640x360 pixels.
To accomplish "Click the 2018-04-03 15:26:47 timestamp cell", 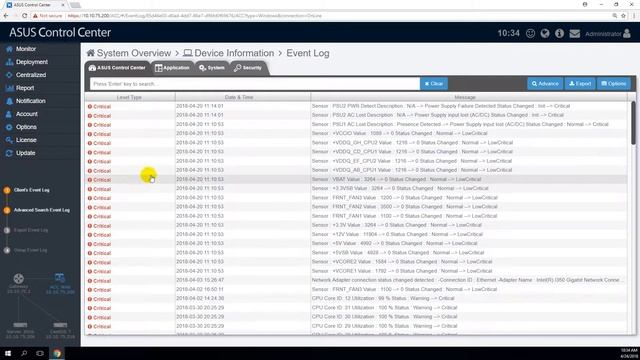I will click(x=200, y=280).
